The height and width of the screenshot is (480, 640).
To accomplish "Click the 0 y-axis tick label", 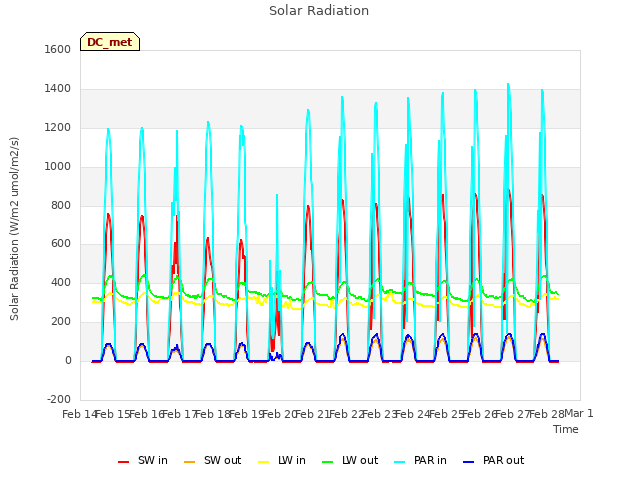I will tap(68, 361).
